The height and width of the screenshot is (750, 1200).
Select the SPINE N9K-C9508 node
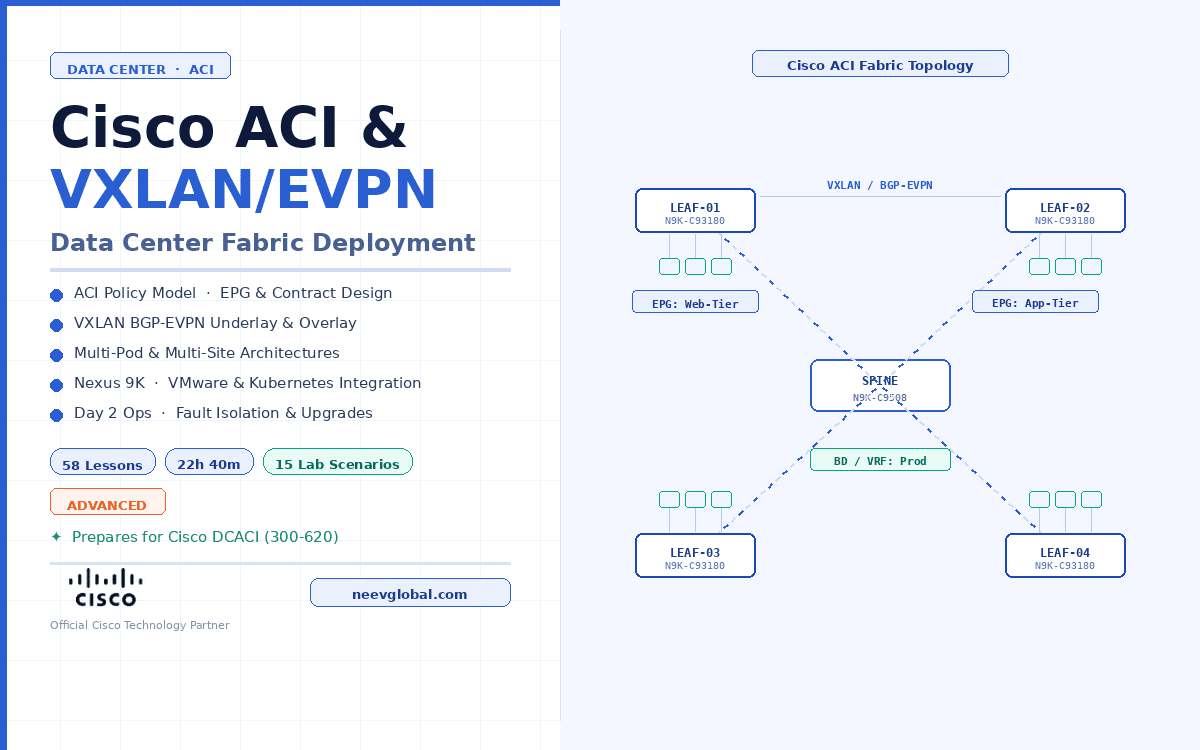click(x=880, y=386)
